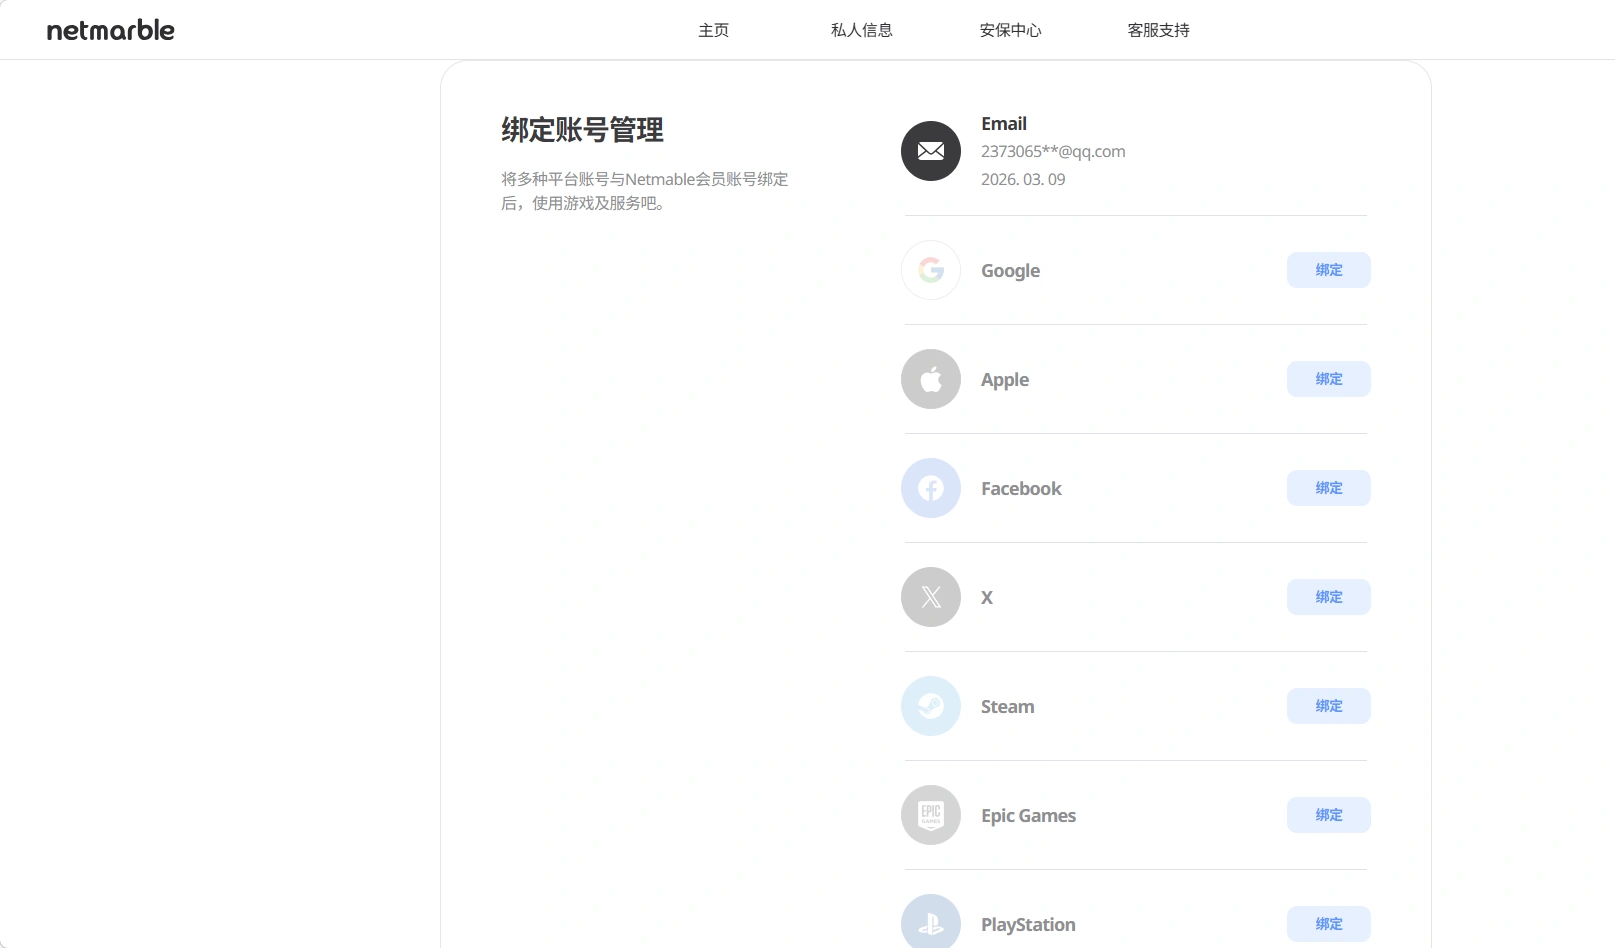
Task: Click the Email heading label
Action: click(1004, 123)
